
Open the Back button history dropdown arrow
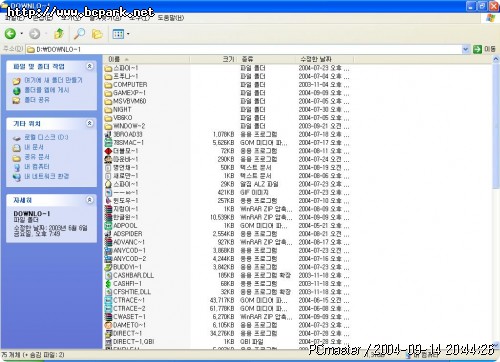[x=22, y=34]
